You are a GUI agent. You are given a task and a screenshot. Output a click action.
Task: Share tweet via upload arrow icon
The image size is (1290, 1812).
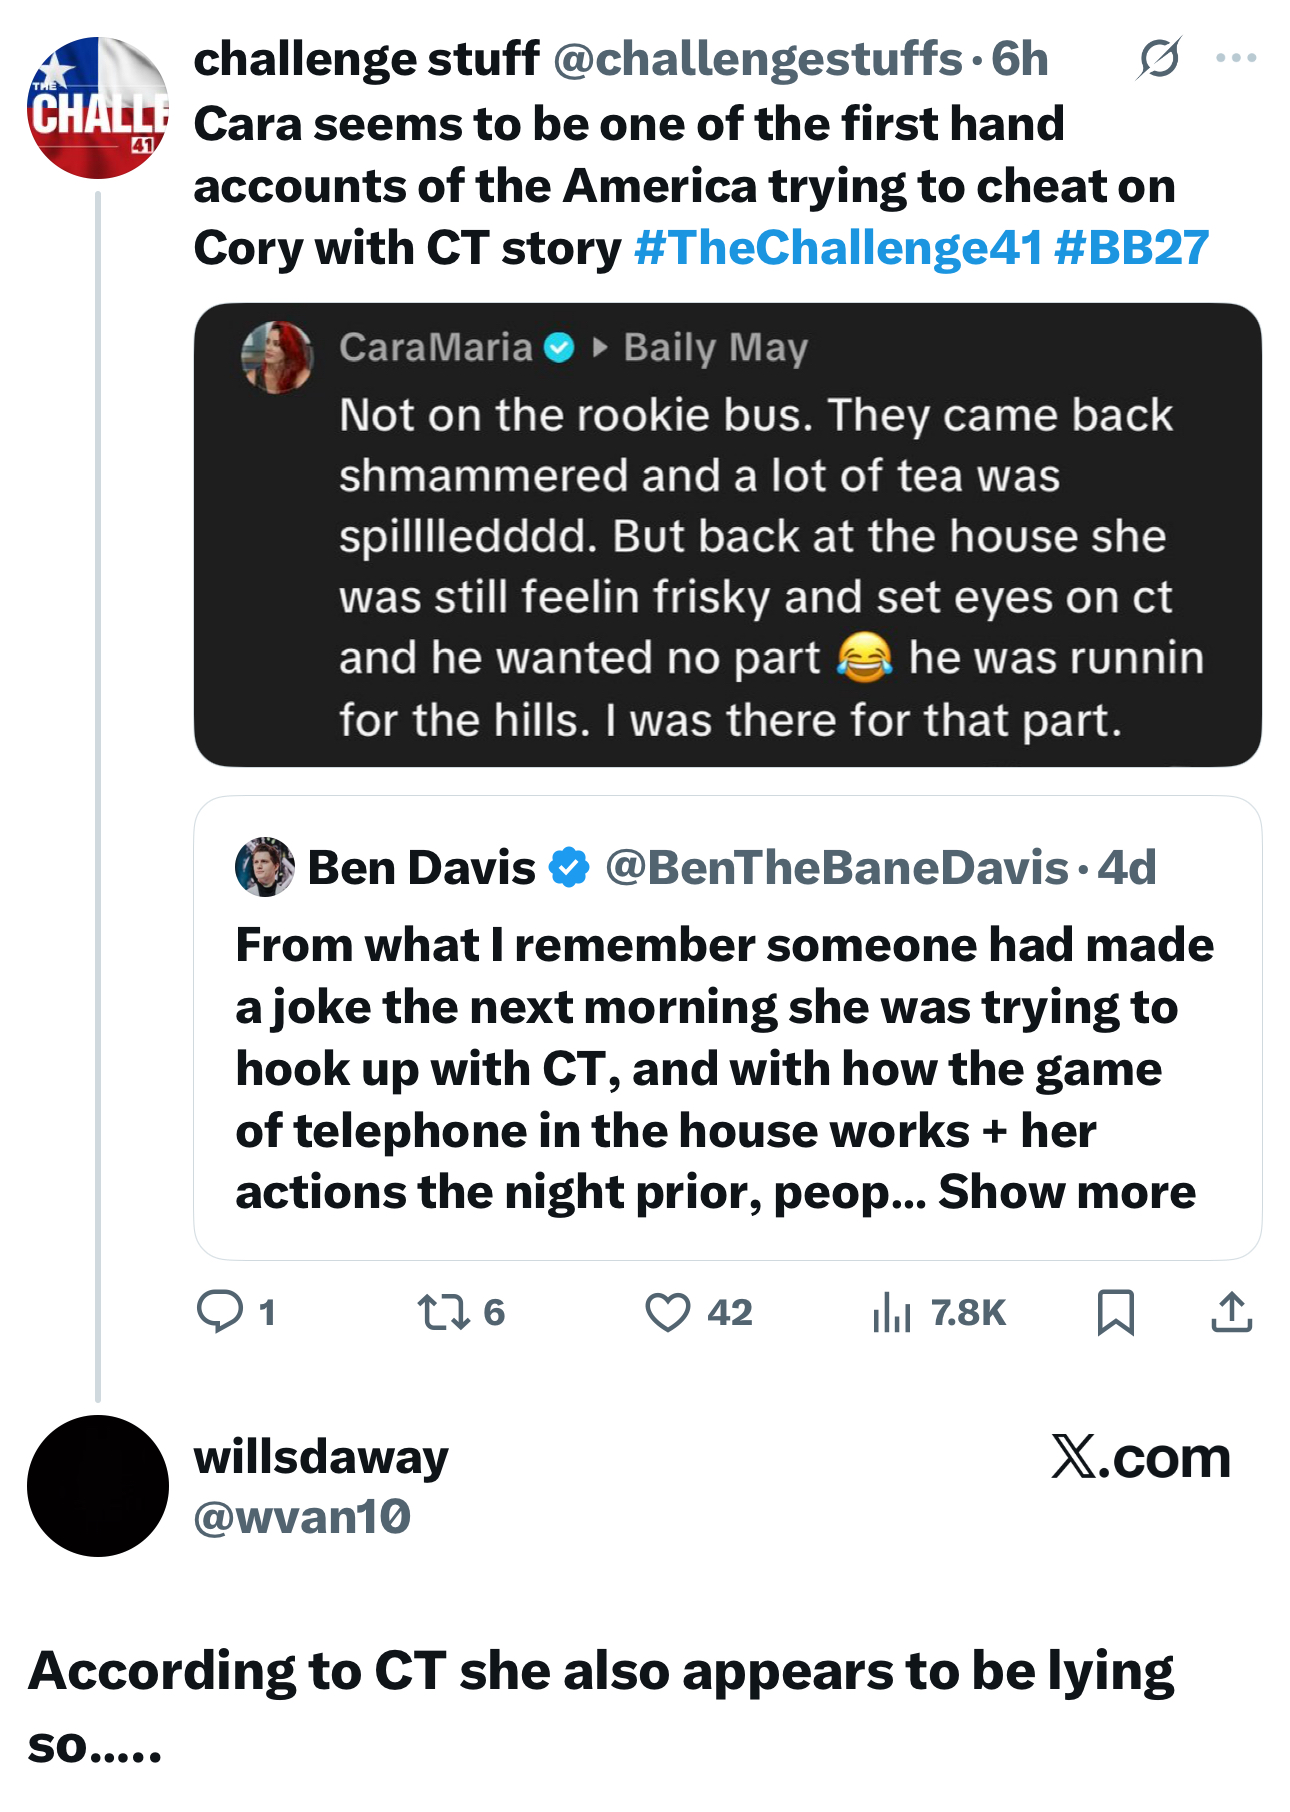click(1231, 1312)
